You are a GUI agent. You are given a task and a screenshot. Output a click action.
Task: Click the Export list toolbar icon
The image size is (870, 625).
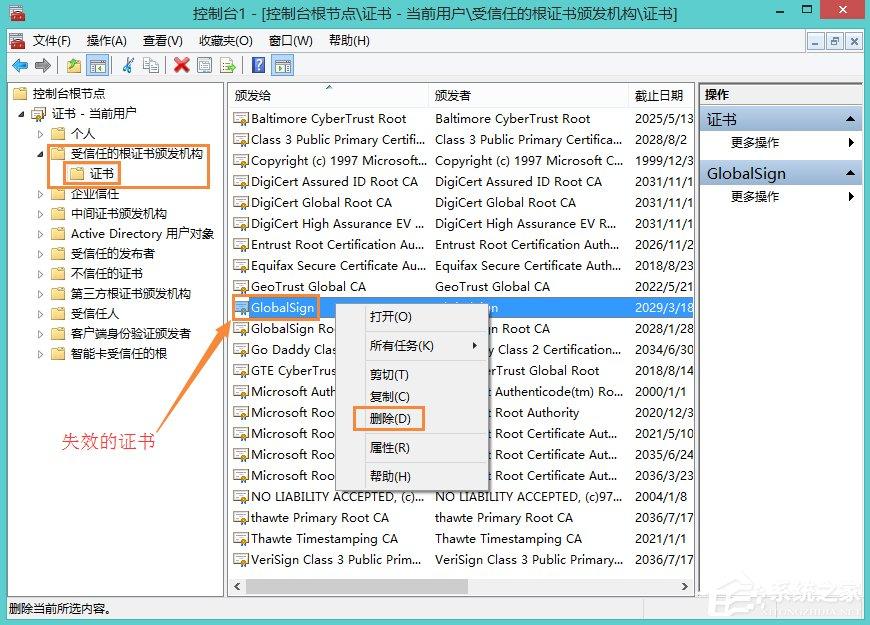[228, 66]
